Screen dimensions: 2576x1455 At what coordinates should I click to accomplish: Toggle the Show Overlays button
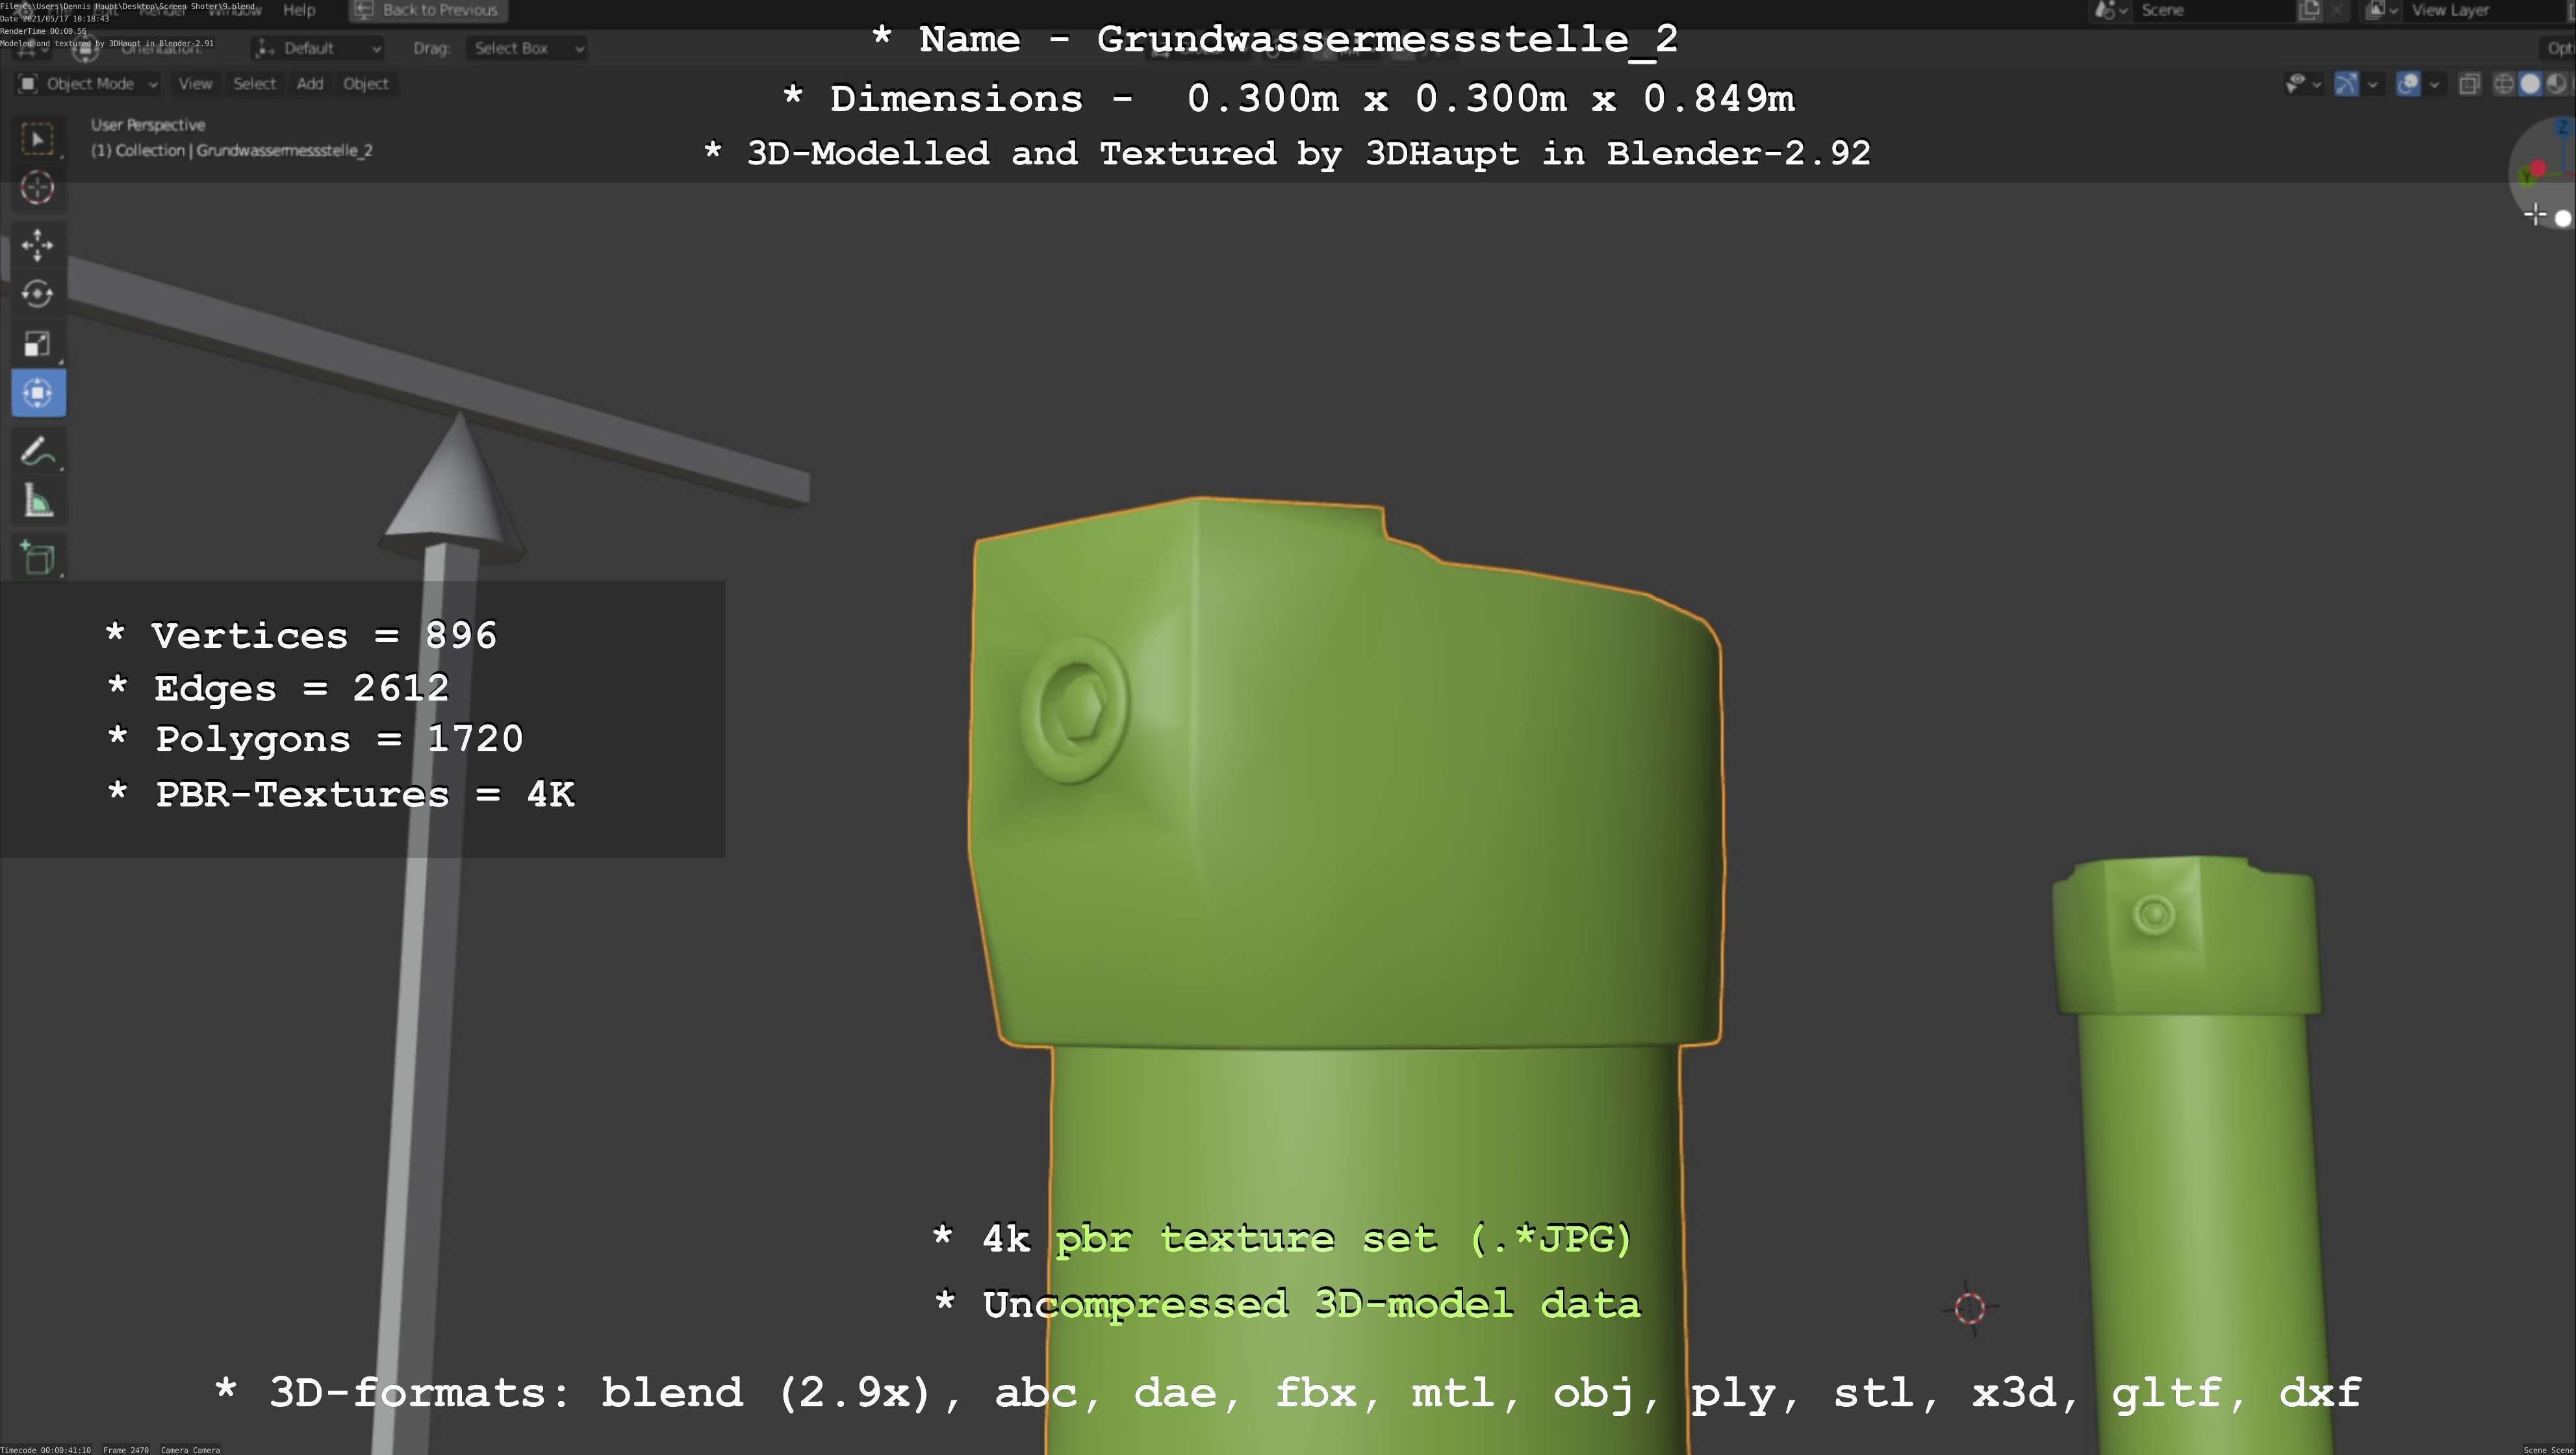point(2409,84)
